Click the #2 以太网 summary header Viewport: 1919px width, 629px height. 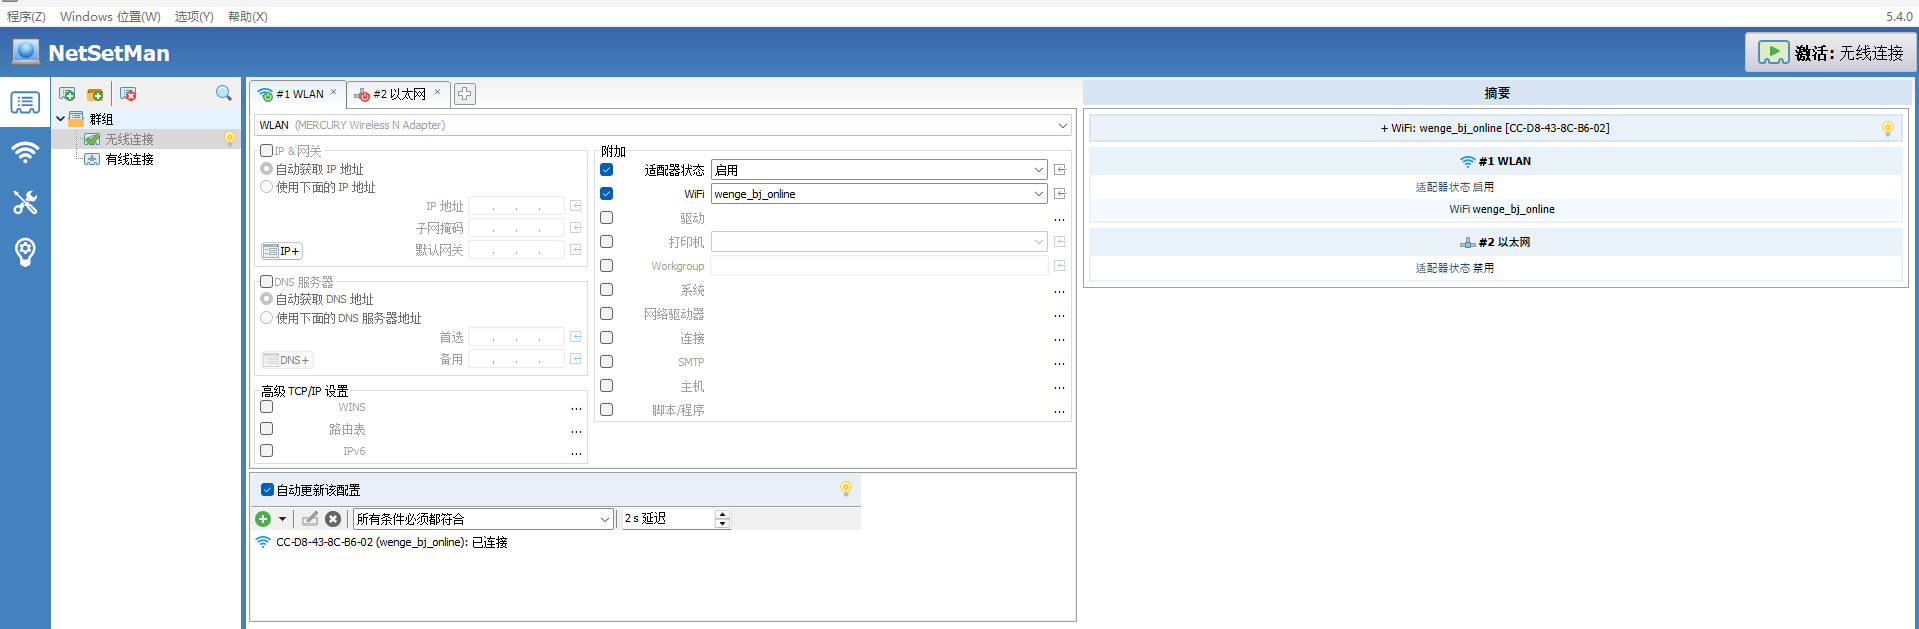point(1495,242)
